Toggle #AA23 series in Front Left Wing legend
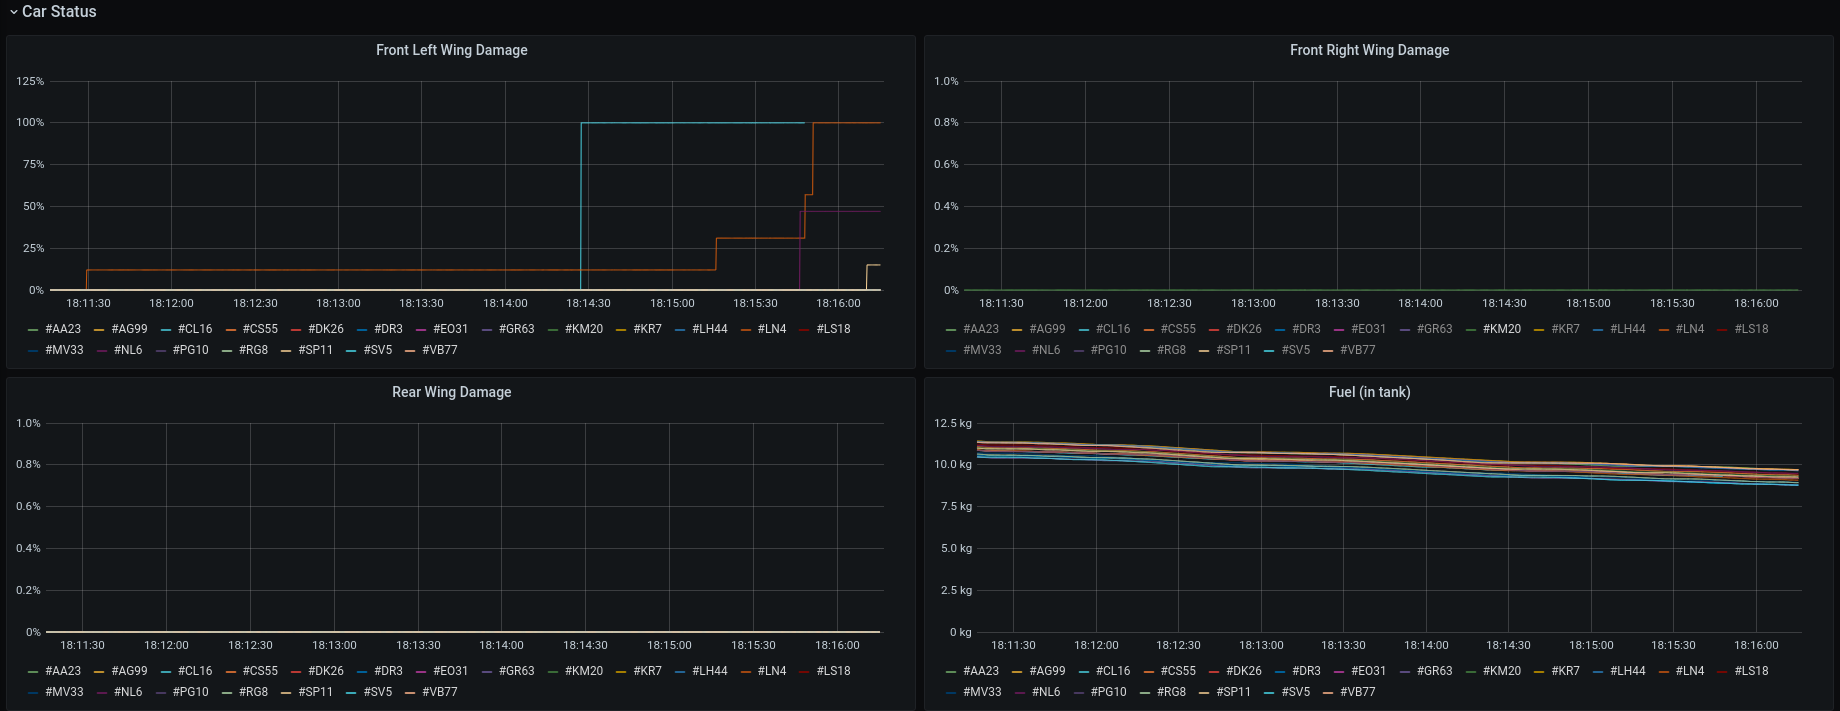The width and height of the screenshot is (1840, 711). click(63, 329)
